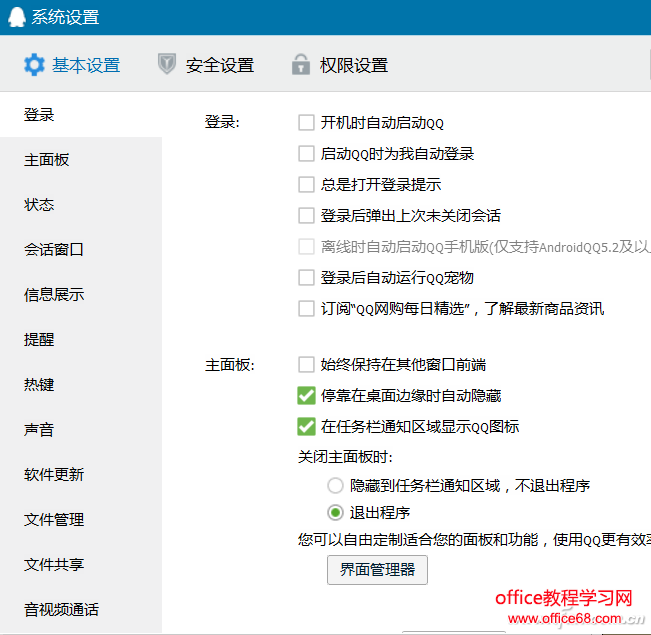Switch to the 安全设置 tab
Viewport: 651px width, 635px height.
[x=206, y=65]
